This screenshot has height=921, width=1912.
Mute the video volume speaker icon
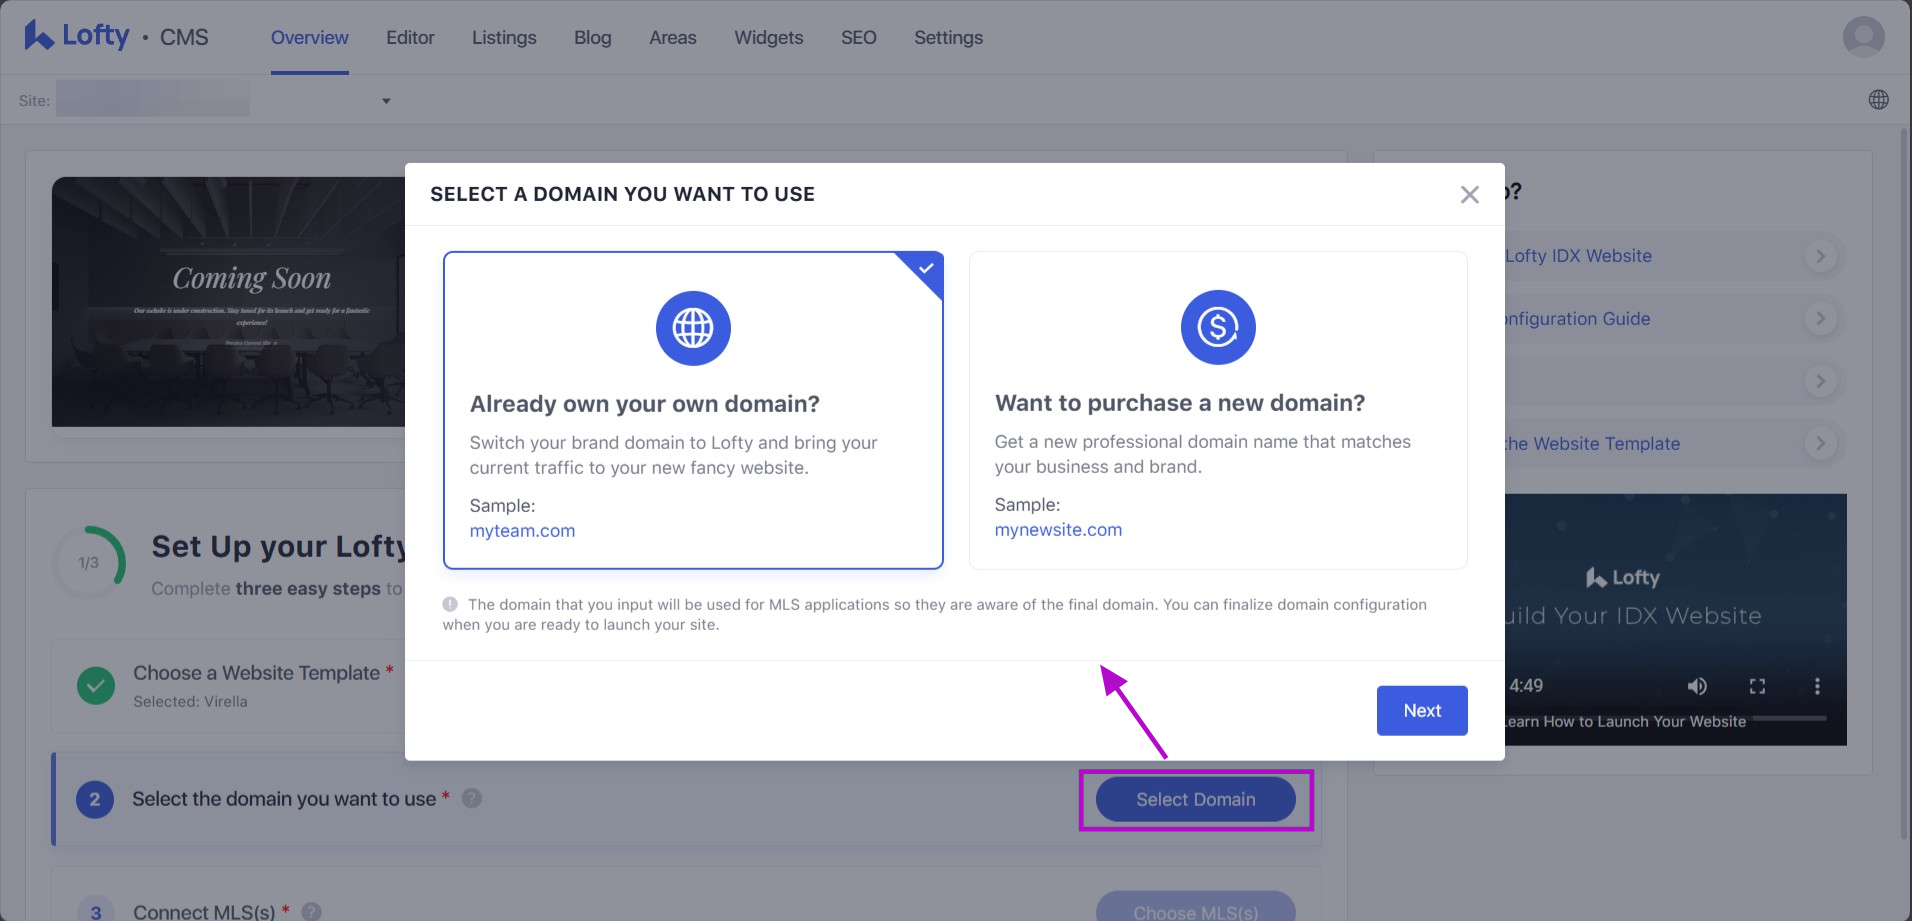tap(1697, 686)
